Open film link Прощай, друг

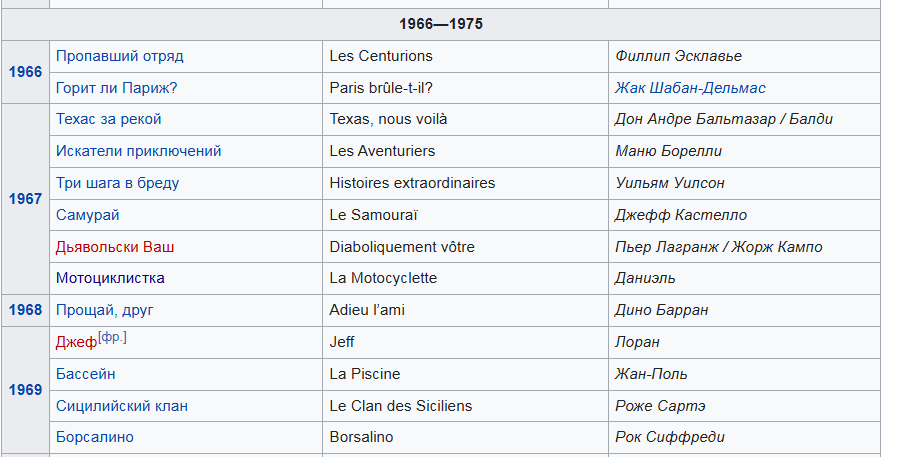(104, 310)
